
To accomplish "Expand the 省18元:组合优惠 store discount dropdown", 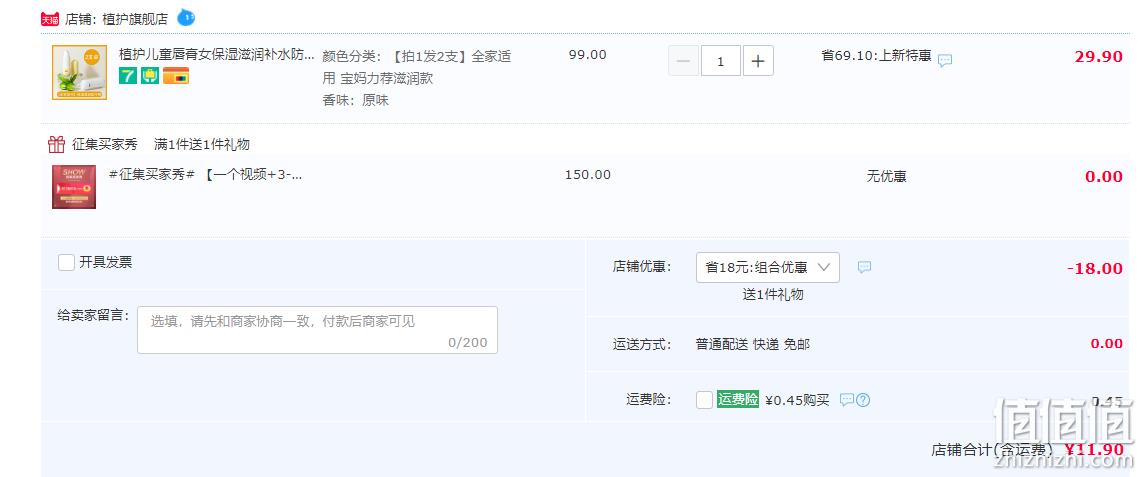I will point(768,268).
